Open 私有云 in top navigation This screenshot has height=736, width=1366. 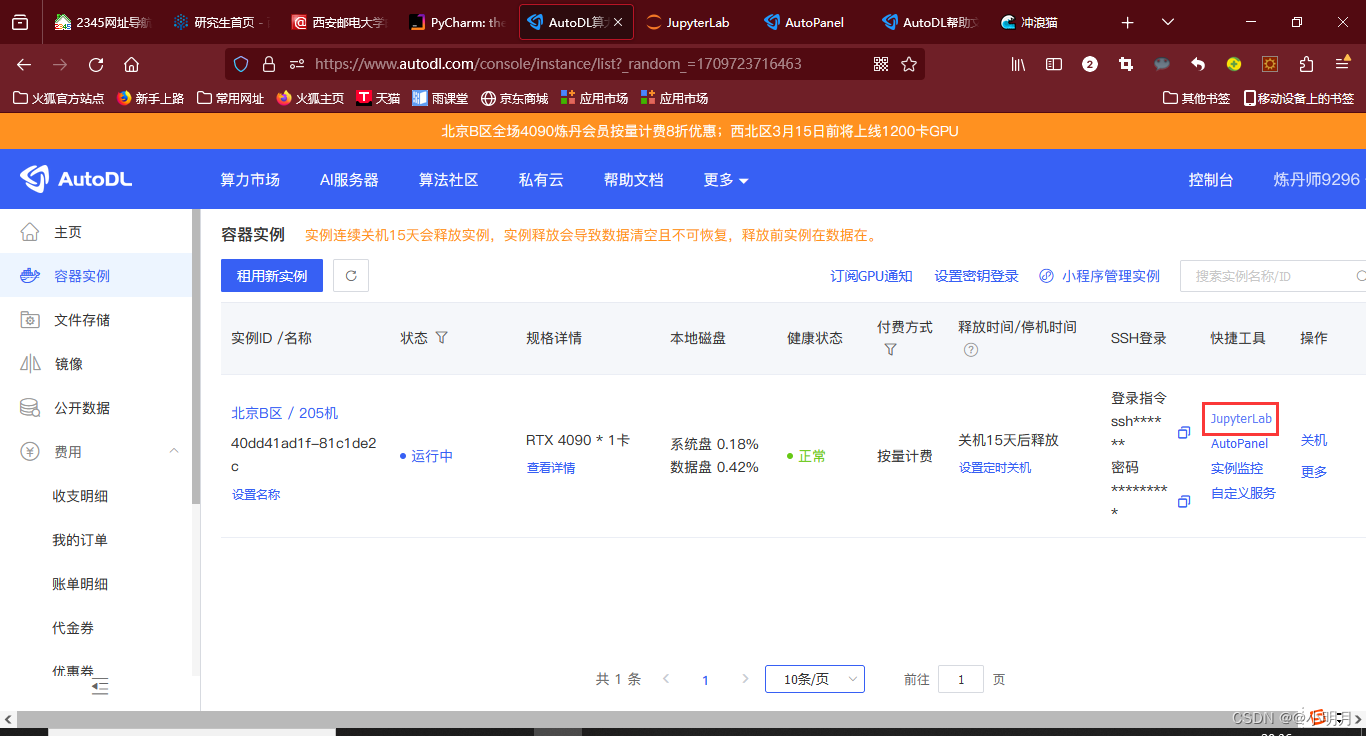pos(541,180)
